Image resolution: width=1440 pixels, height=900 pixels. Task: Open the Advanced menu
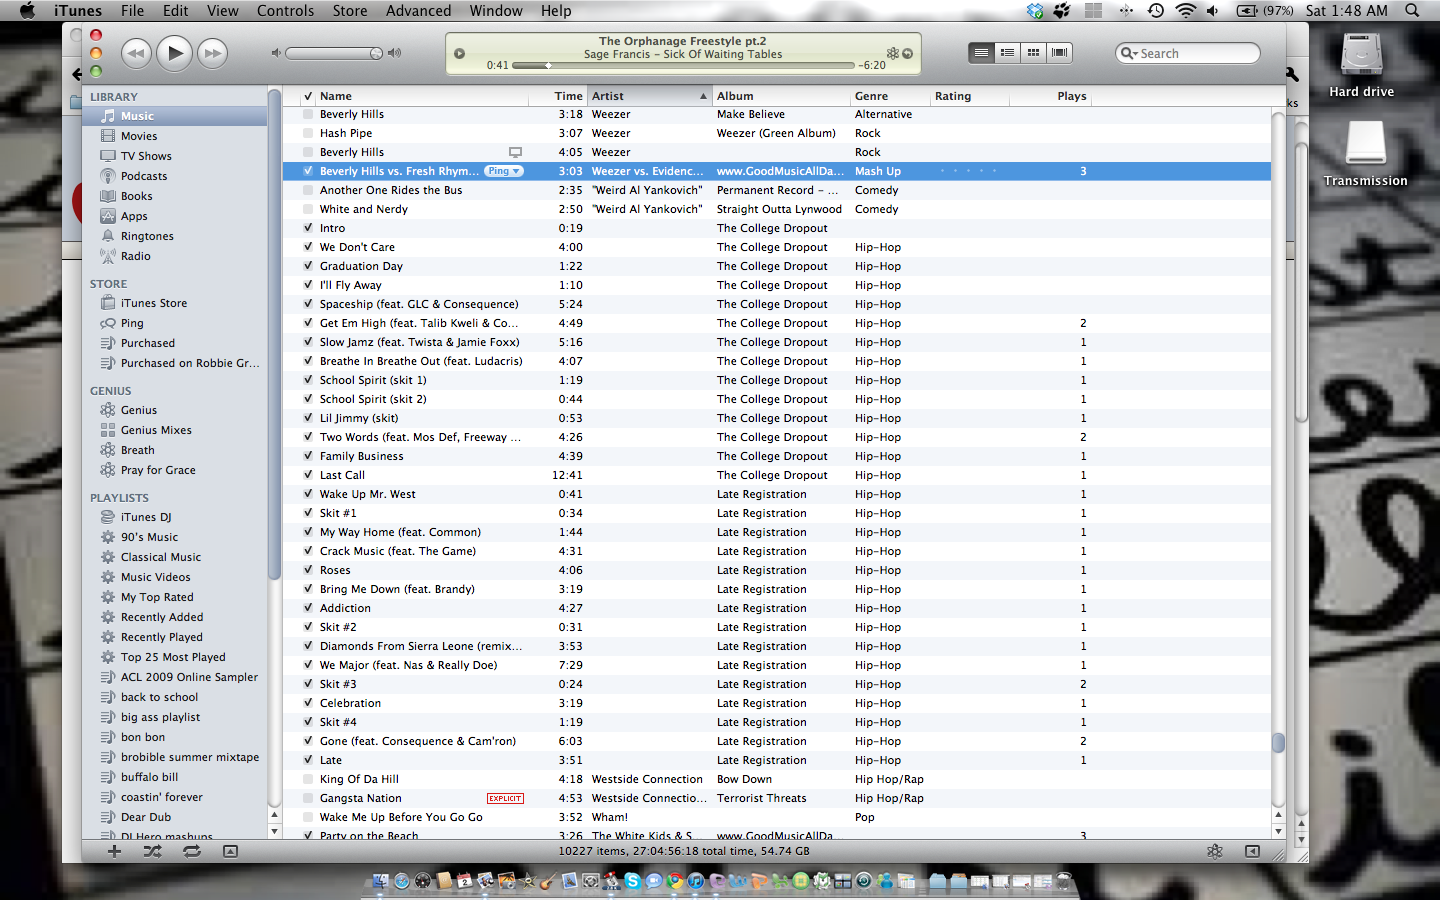418,10
